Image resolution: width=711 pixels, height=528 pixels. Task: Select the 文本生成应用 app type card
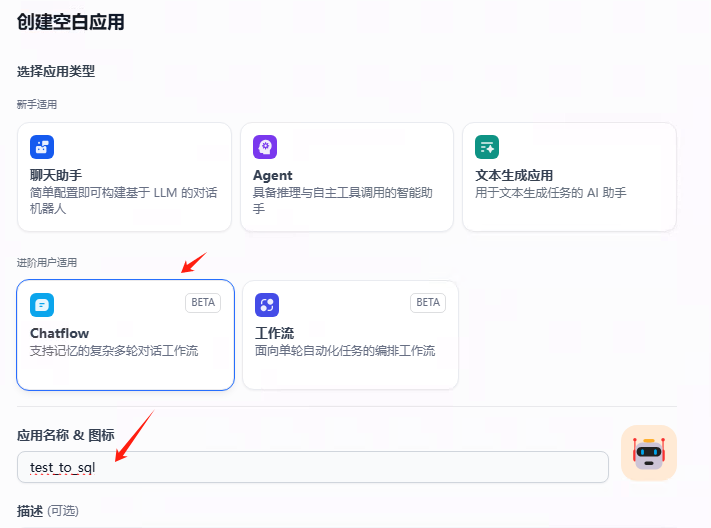[x=570, y=177]
